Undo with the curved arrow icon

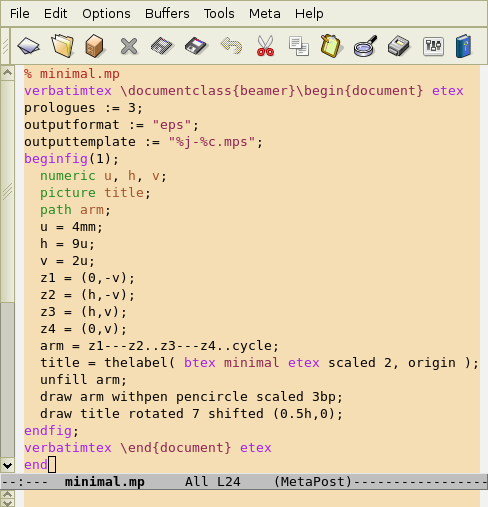click(231, 46)
